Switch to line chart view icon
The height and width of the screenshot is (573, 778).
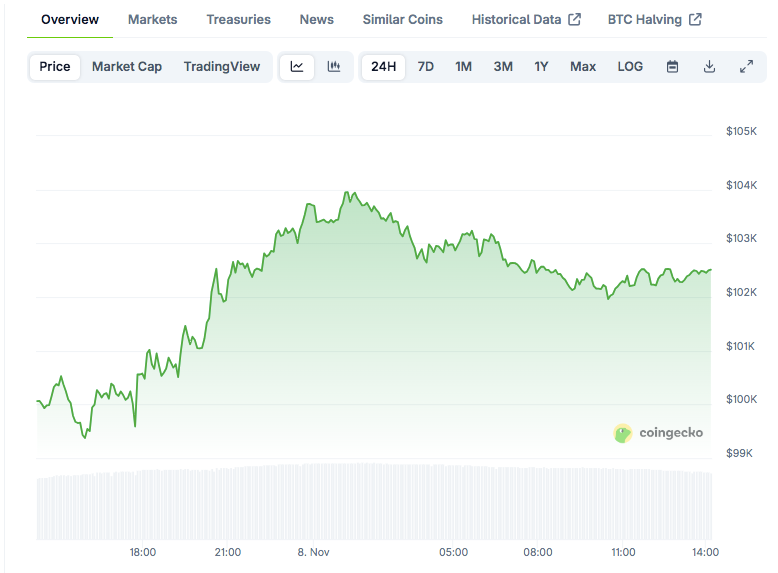click(x=297, y=67)
